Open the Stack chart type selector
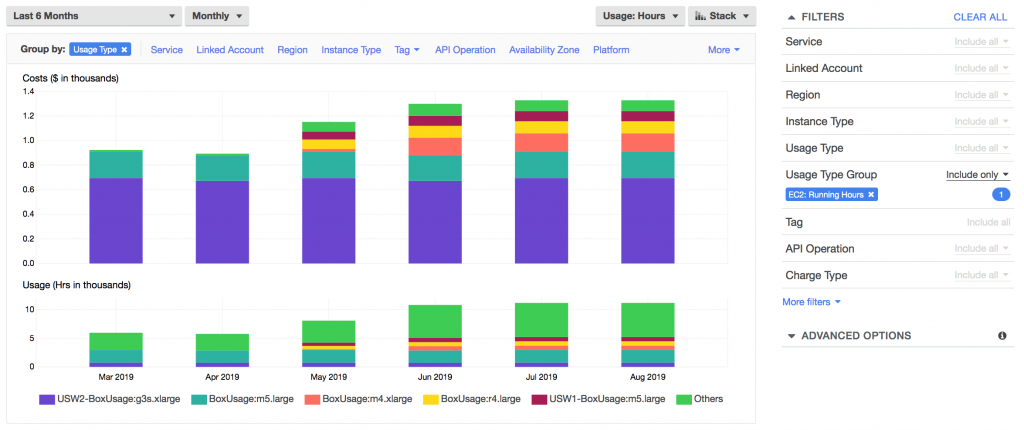Image resolution: width=1024 pixels, height=430 pixels. (721, 16)
